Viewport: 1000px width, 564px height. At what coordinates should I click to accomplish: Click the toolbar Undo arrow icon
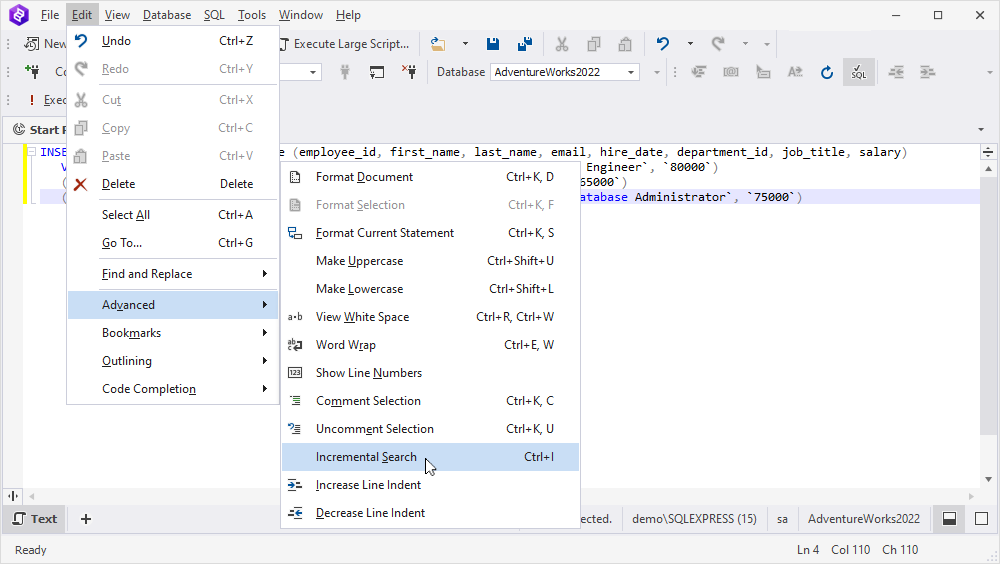tap(663, 44)
